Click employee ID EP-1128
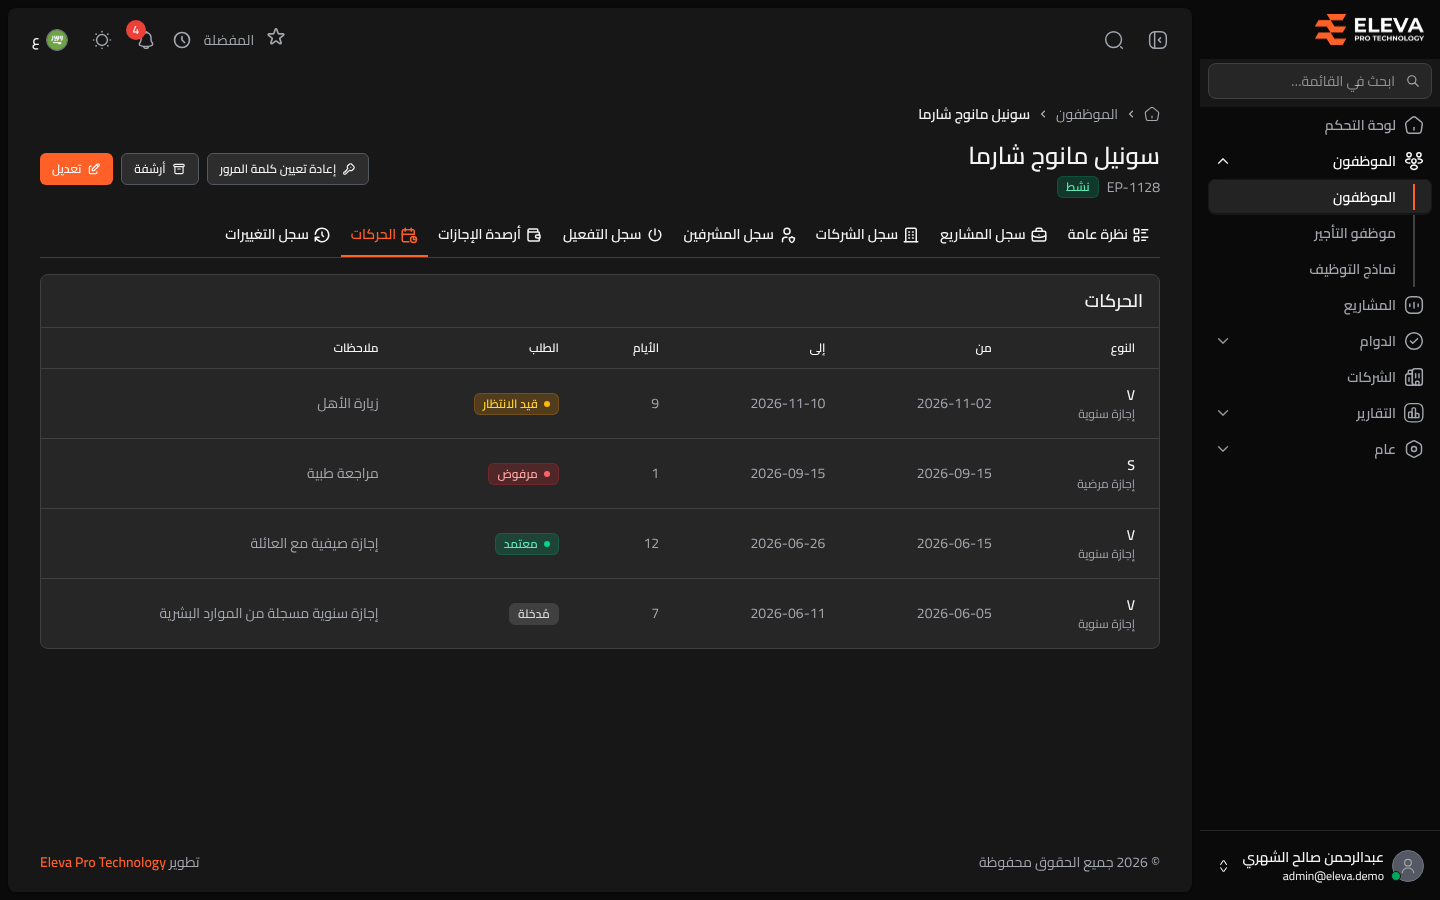1440x900 pixels. [x=1133, y=187]
